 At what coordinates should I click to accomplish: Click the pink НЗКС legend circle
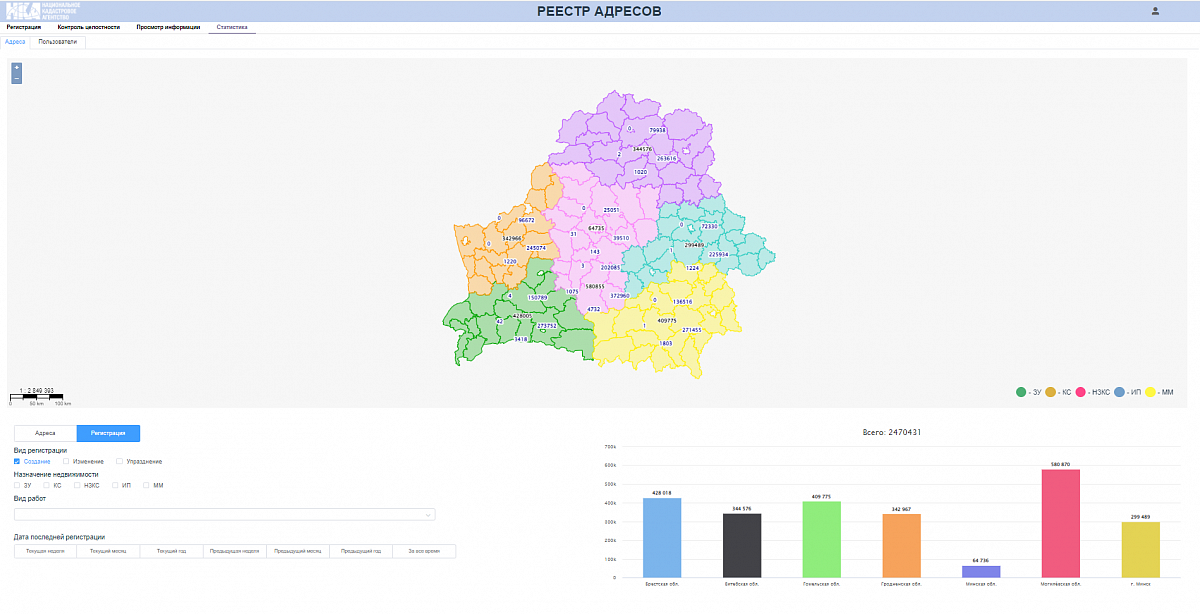1081,392
